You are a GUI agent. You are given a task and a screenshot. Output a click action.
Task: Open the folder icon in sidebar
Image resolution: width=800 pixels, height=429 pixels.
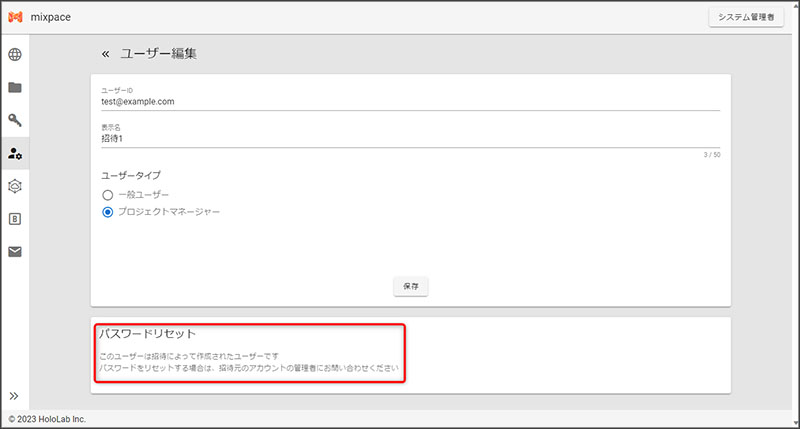(15, 87)
